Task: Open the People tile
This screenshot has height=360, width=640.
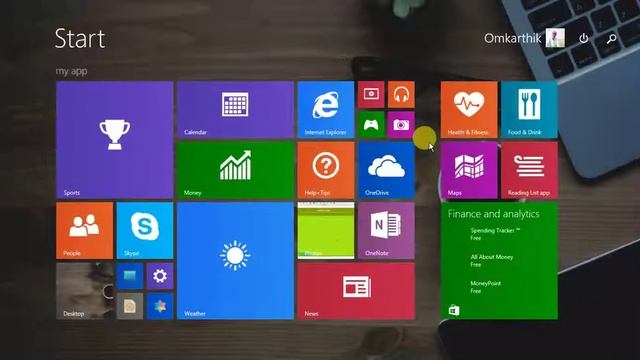Action: 84,231
